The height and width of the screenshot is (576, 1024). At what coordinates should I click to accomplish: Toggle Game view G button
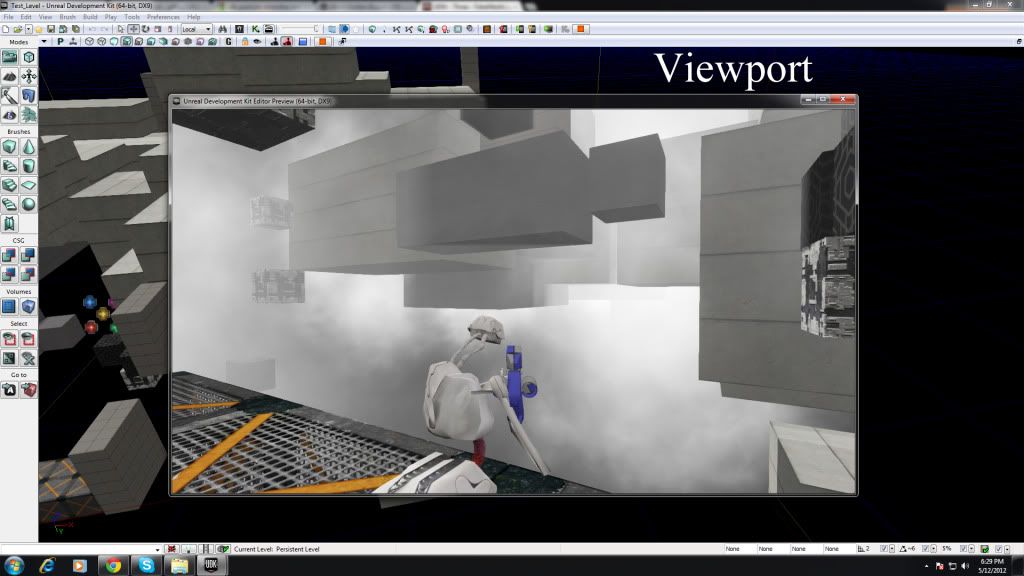pos(229,41)
